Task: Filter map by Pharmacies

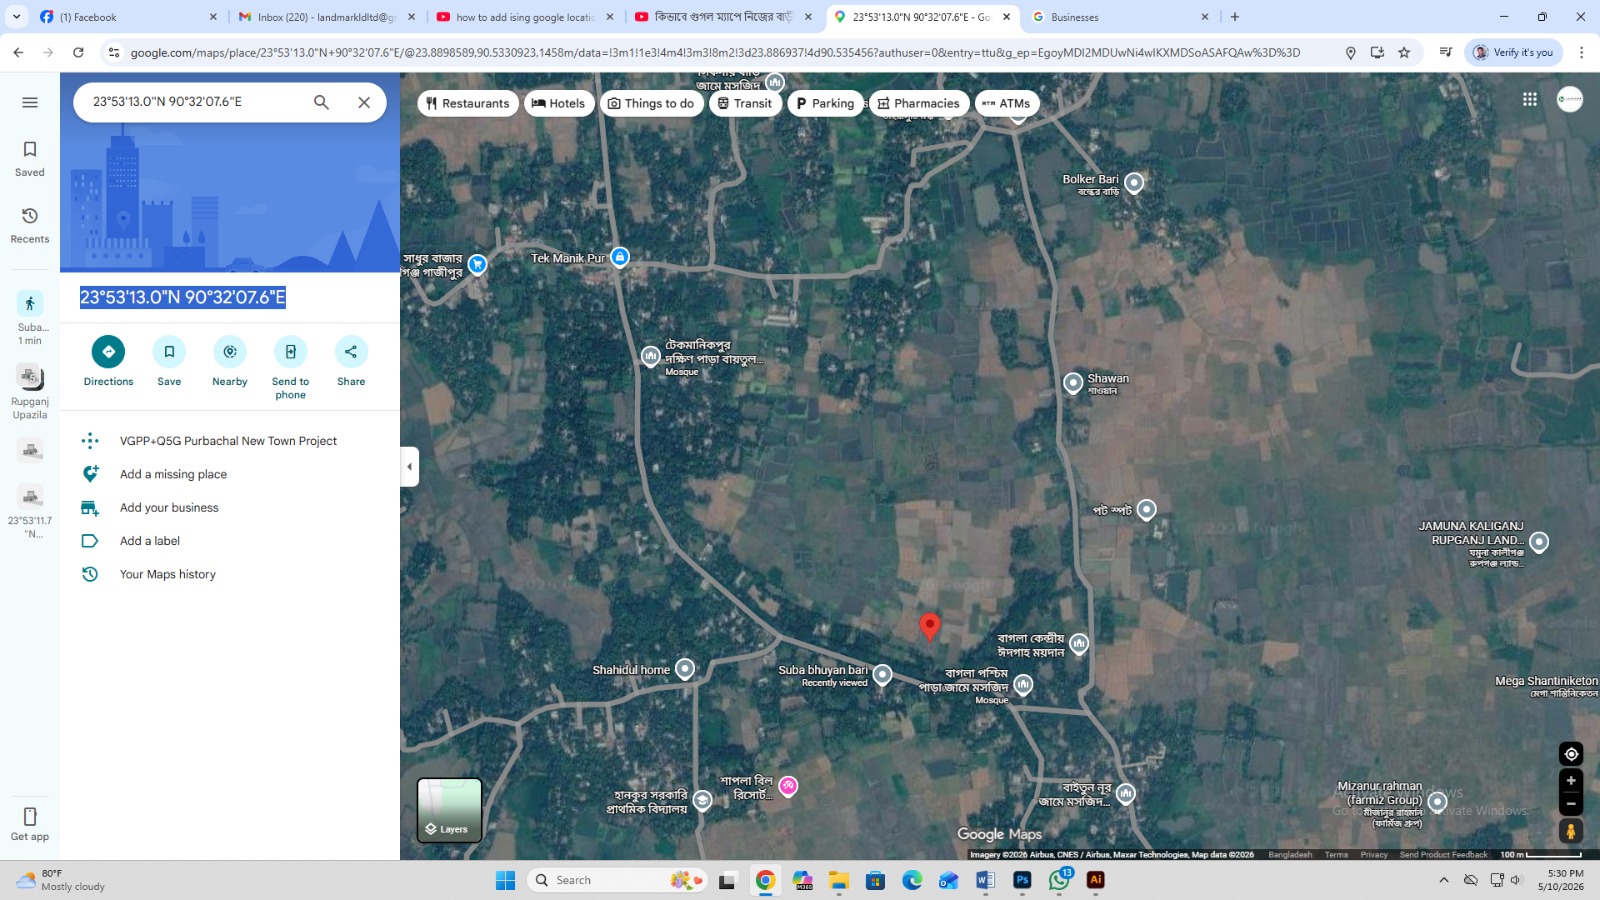Action: [x=919, y=103]
